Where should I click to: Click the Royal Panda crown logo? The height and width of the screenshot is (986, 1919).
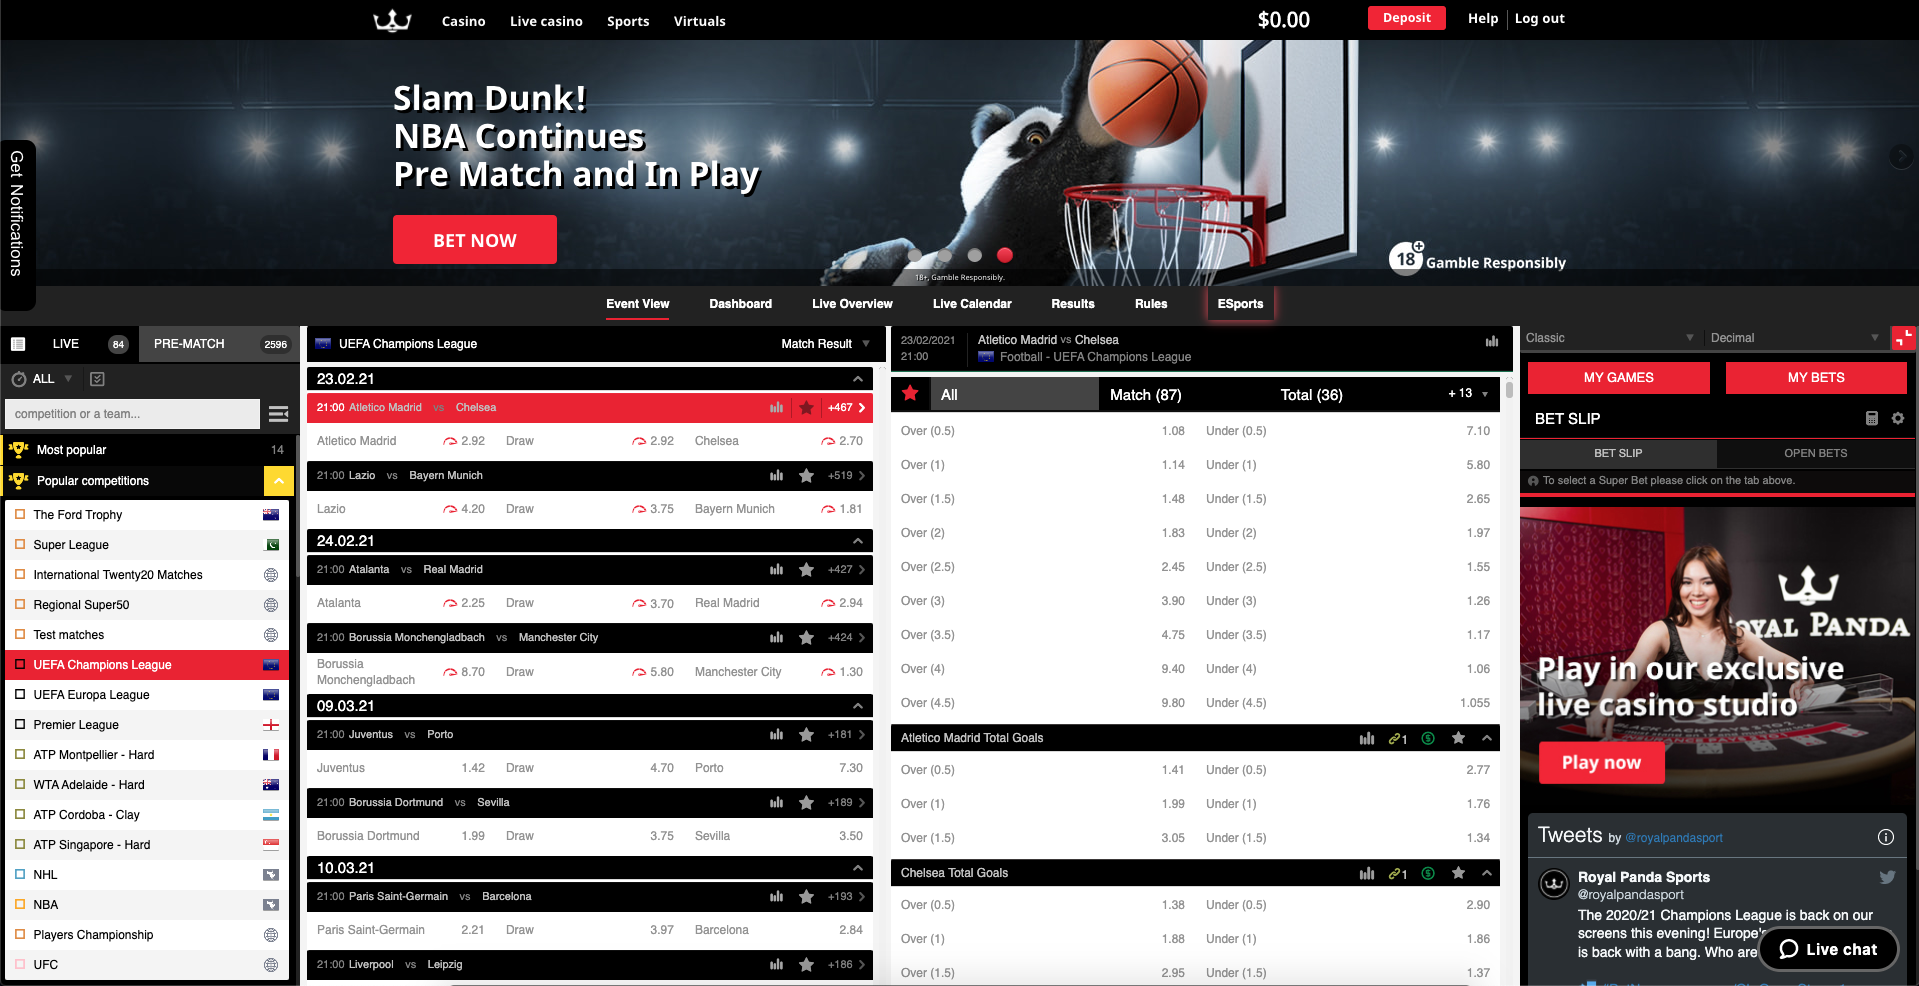click(392, 20)
